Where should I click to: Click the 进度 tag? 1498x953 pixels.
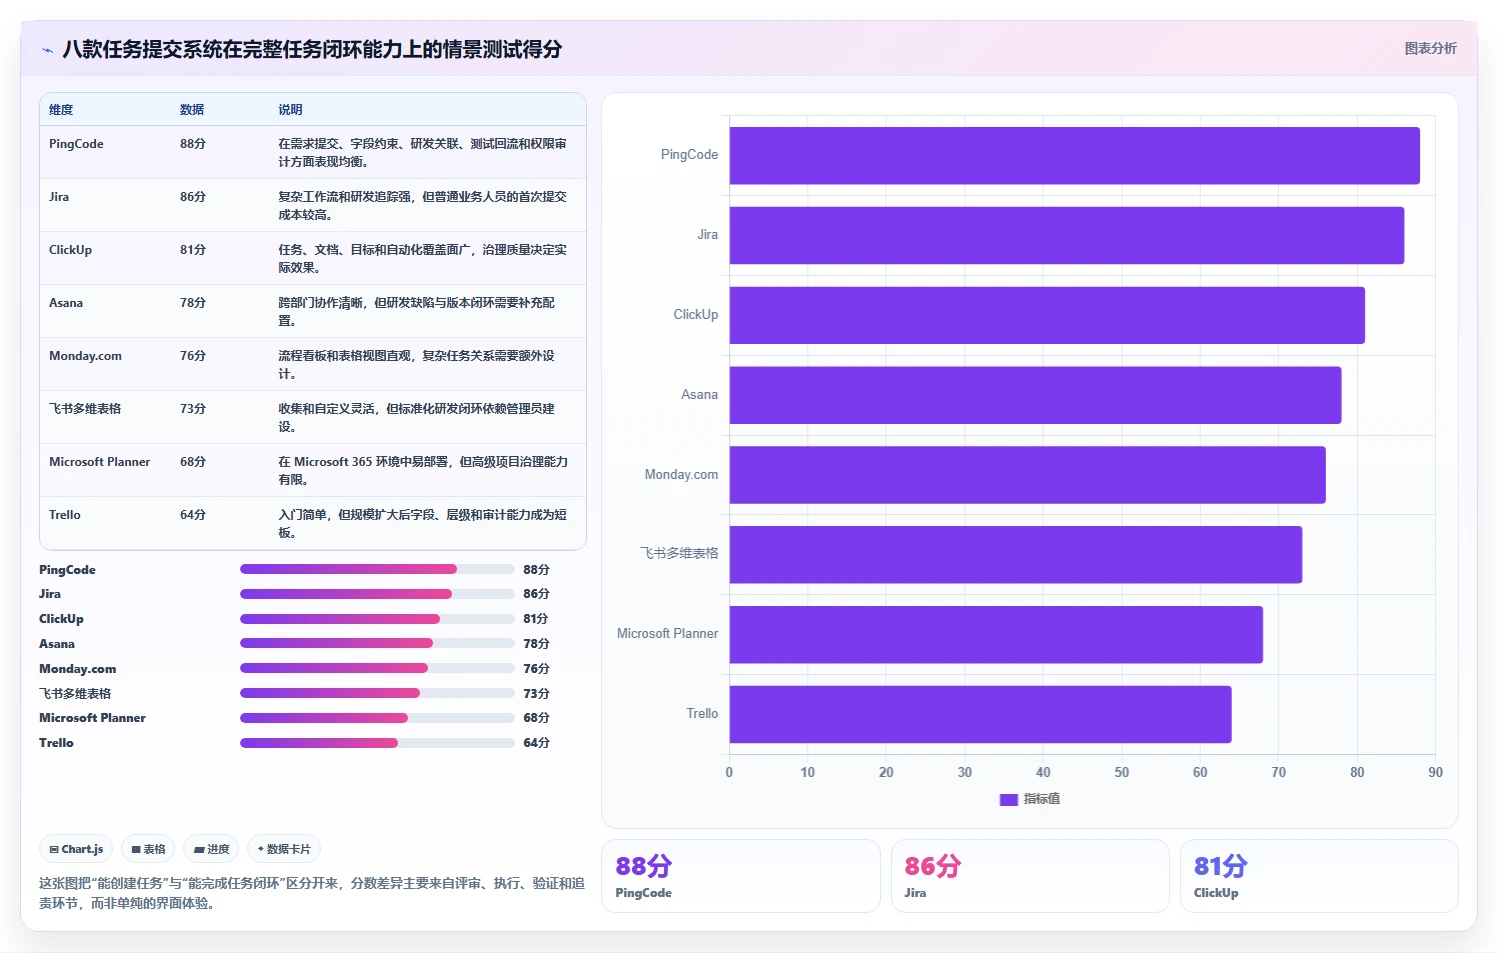pos(211,849)
